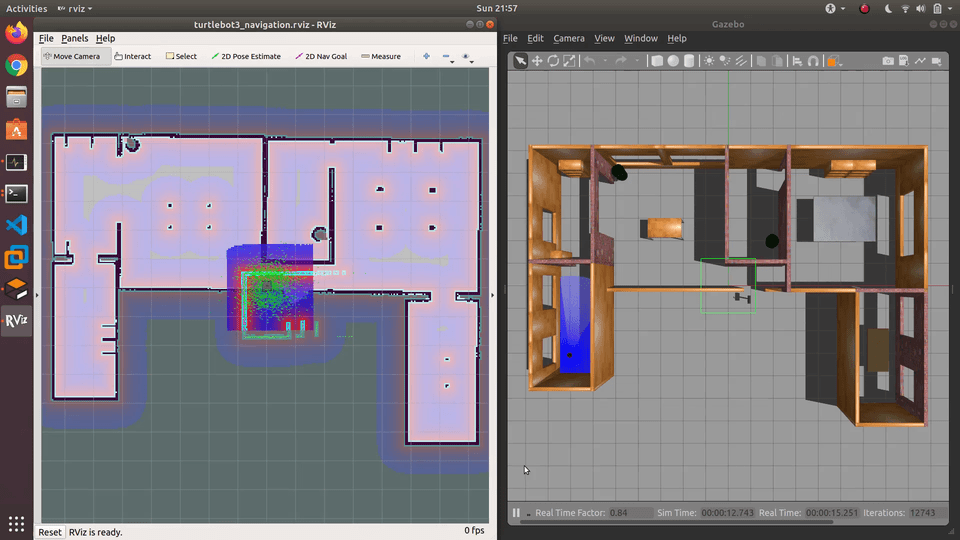Click the Reset button in RViz

[x=50, y=532]
